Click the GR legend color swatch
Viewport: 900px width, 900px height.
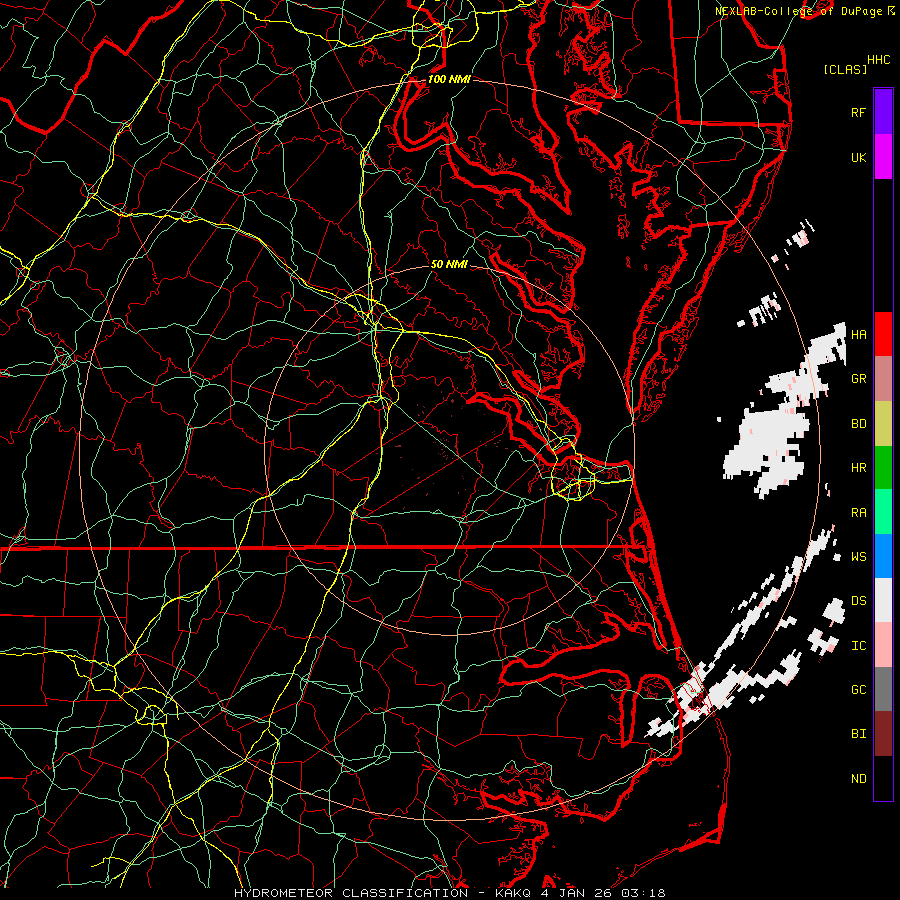point(883,378)
